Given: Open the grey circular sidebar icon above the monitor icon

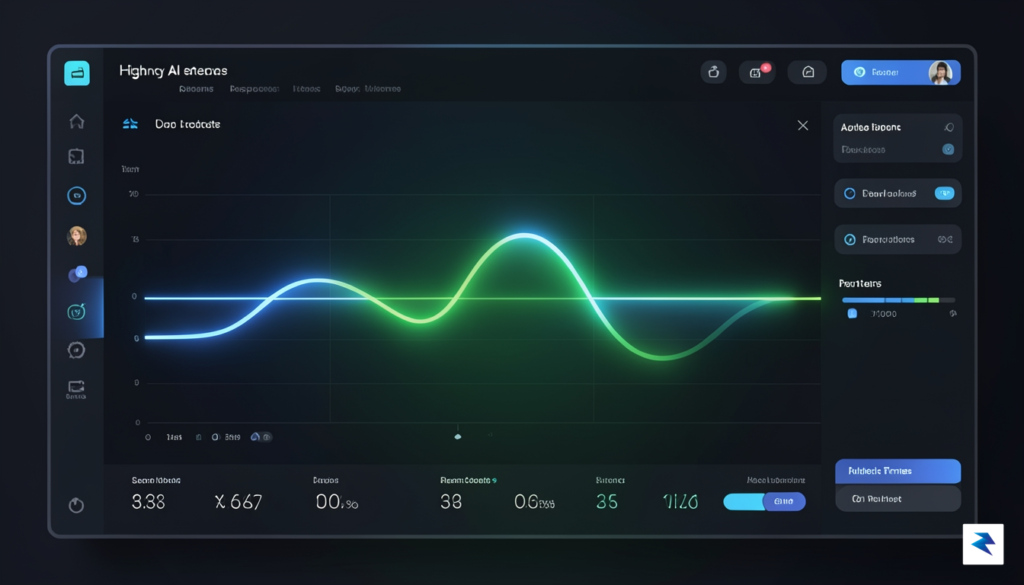Looking at the screenshot, I should [76, 350].
